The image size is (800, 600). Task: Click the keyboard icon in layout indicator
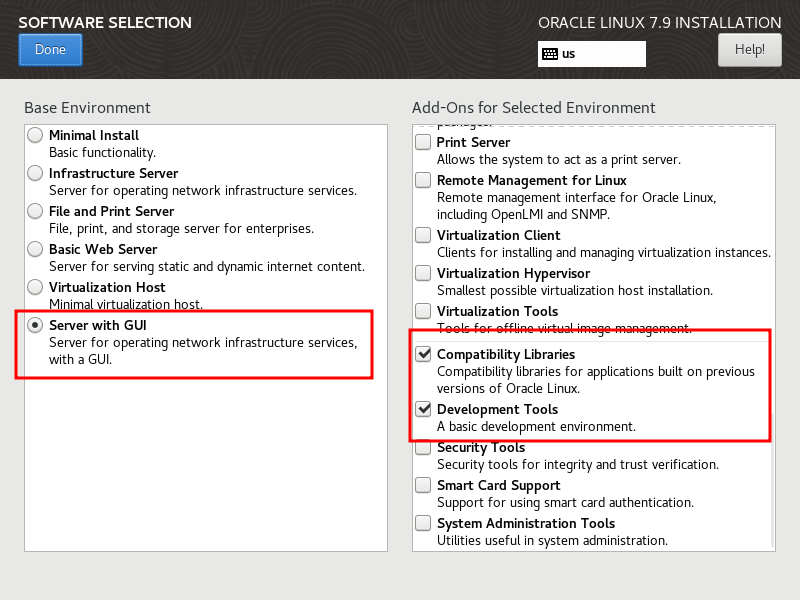[x=550, y=54]
